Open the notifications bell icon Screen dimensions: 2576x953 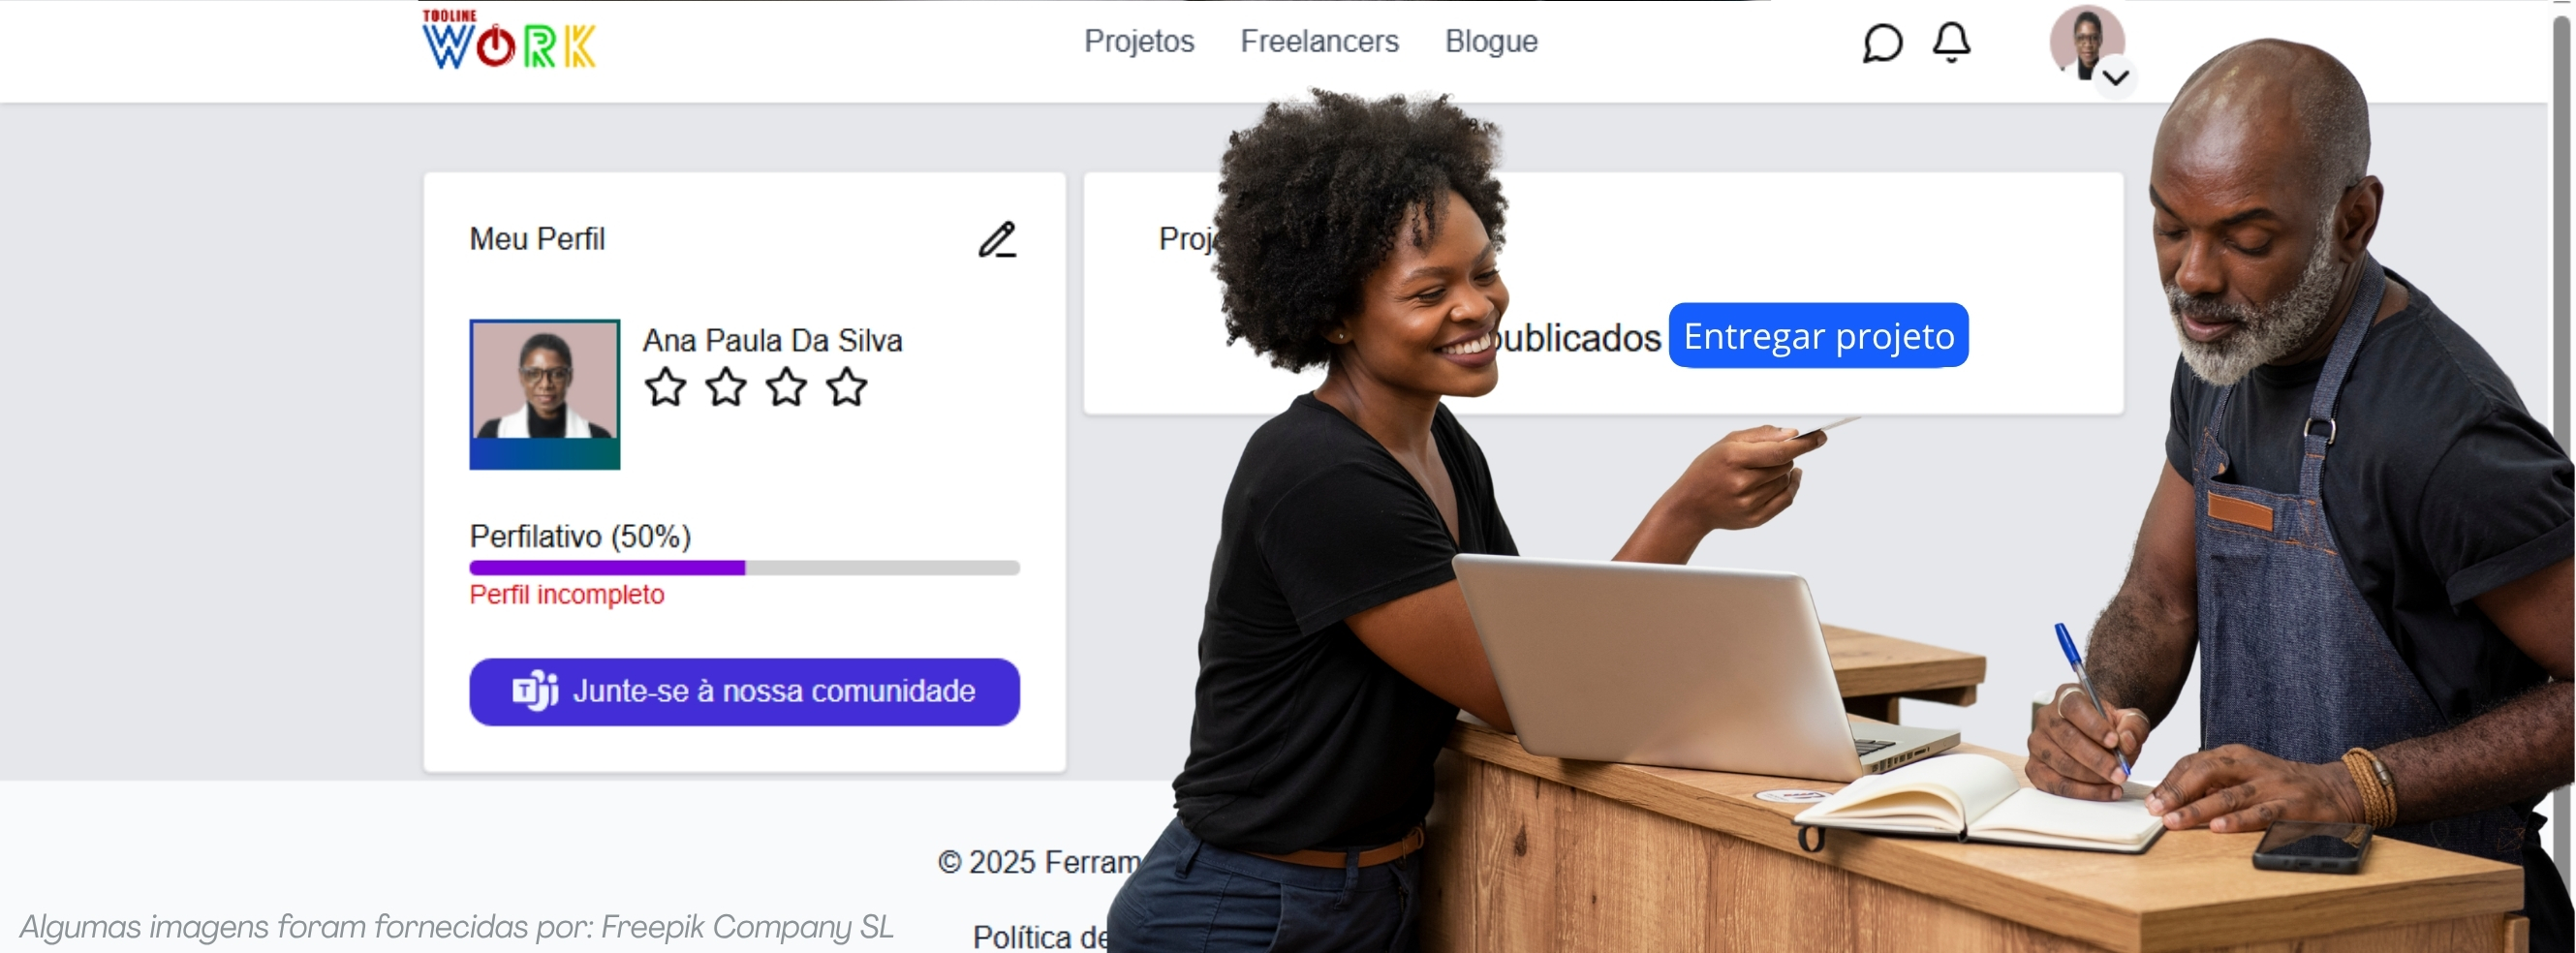point(1951,42)
